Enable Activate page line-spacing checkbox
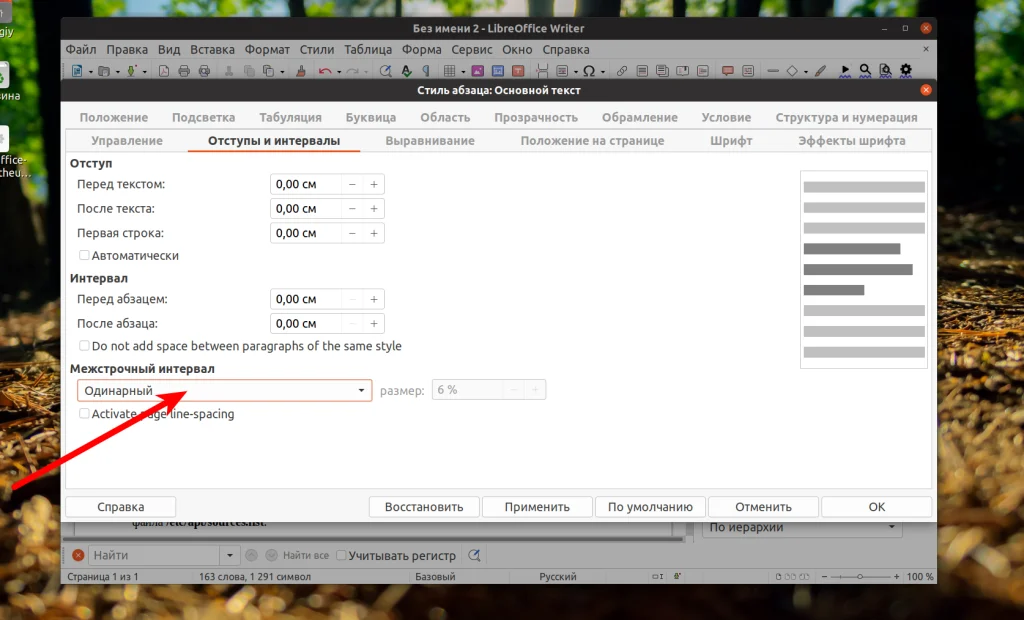 [84, 414]
